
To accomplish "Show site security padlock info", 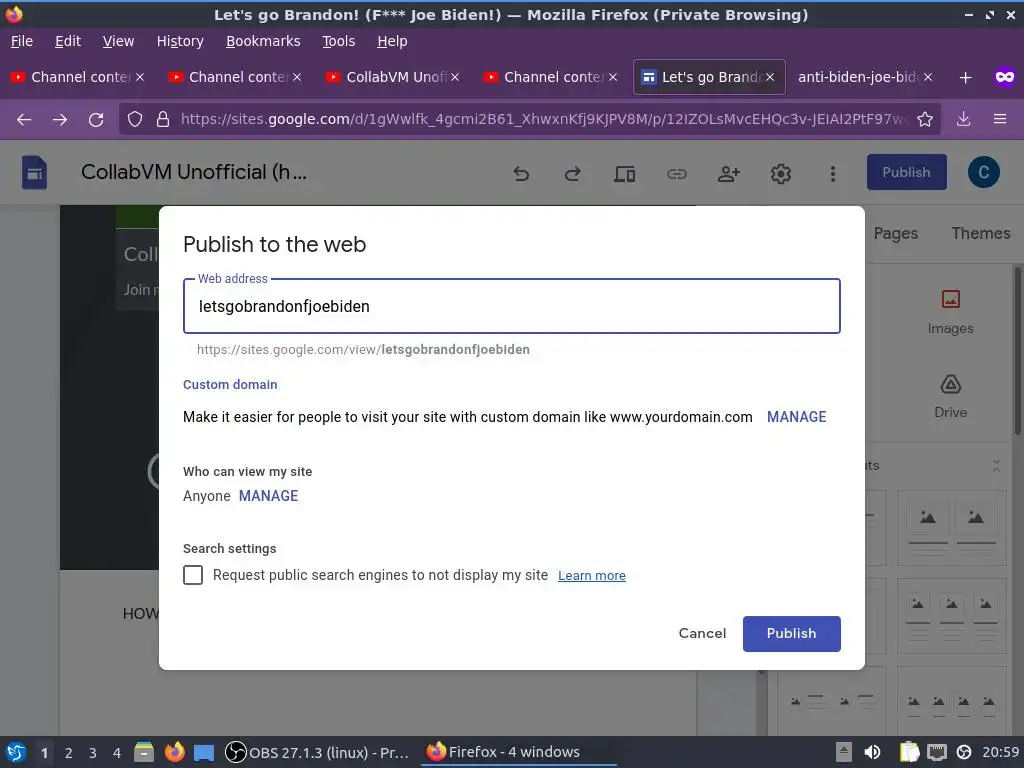I will [x=163, y=119].
